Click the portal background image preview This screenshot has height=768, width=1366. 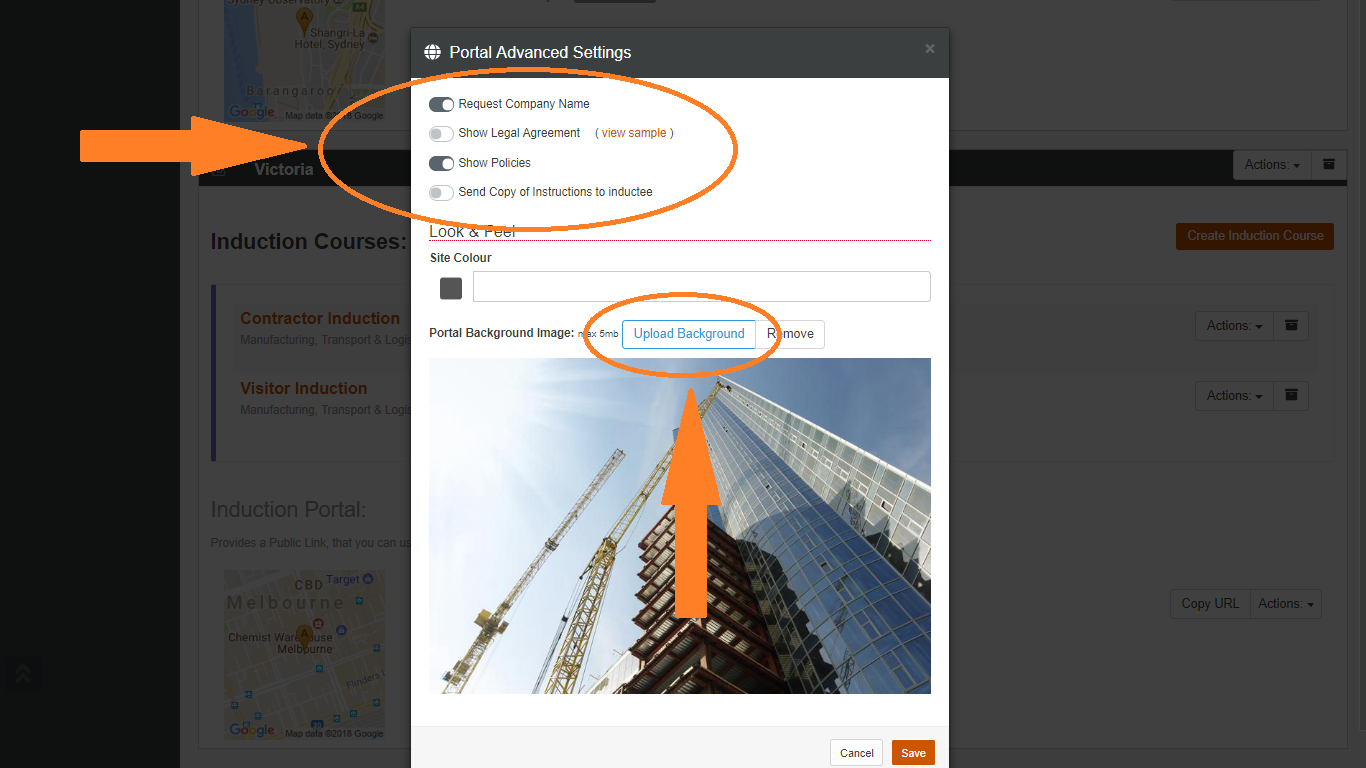pos(680,526)
